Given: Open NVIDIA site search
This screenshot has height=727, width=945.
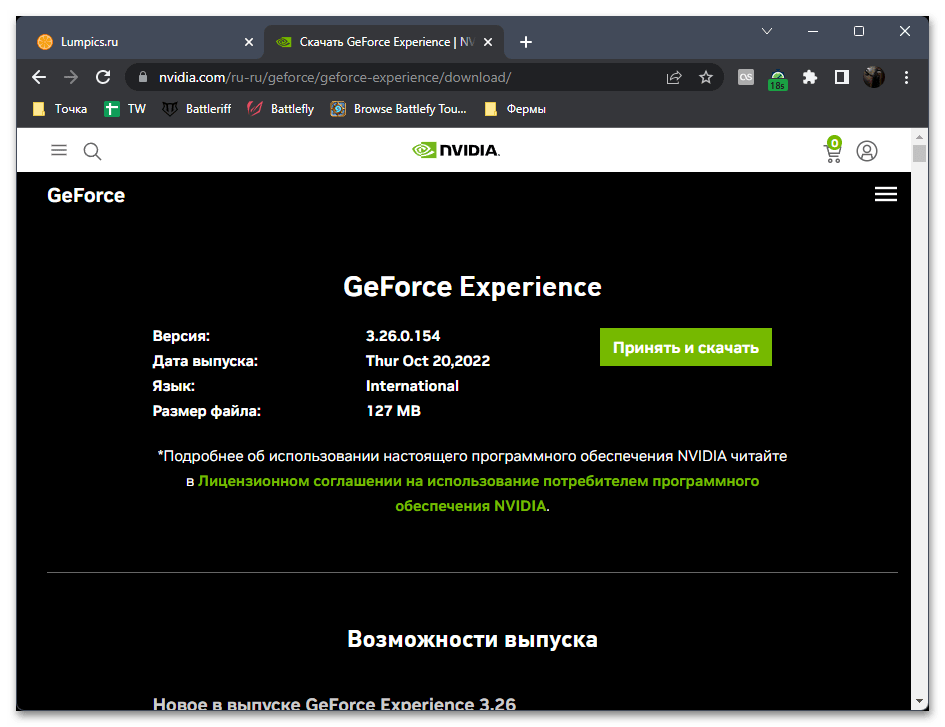Looking at the screenshot, I should pos(92,151).
